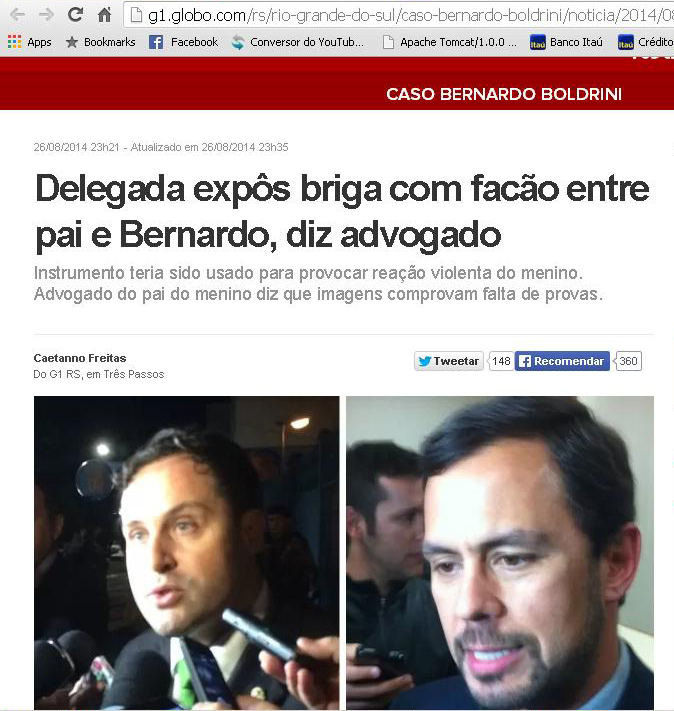
Task: Open the Apps grid icon in bookmarks bar
Action: [x=29, y=42]
